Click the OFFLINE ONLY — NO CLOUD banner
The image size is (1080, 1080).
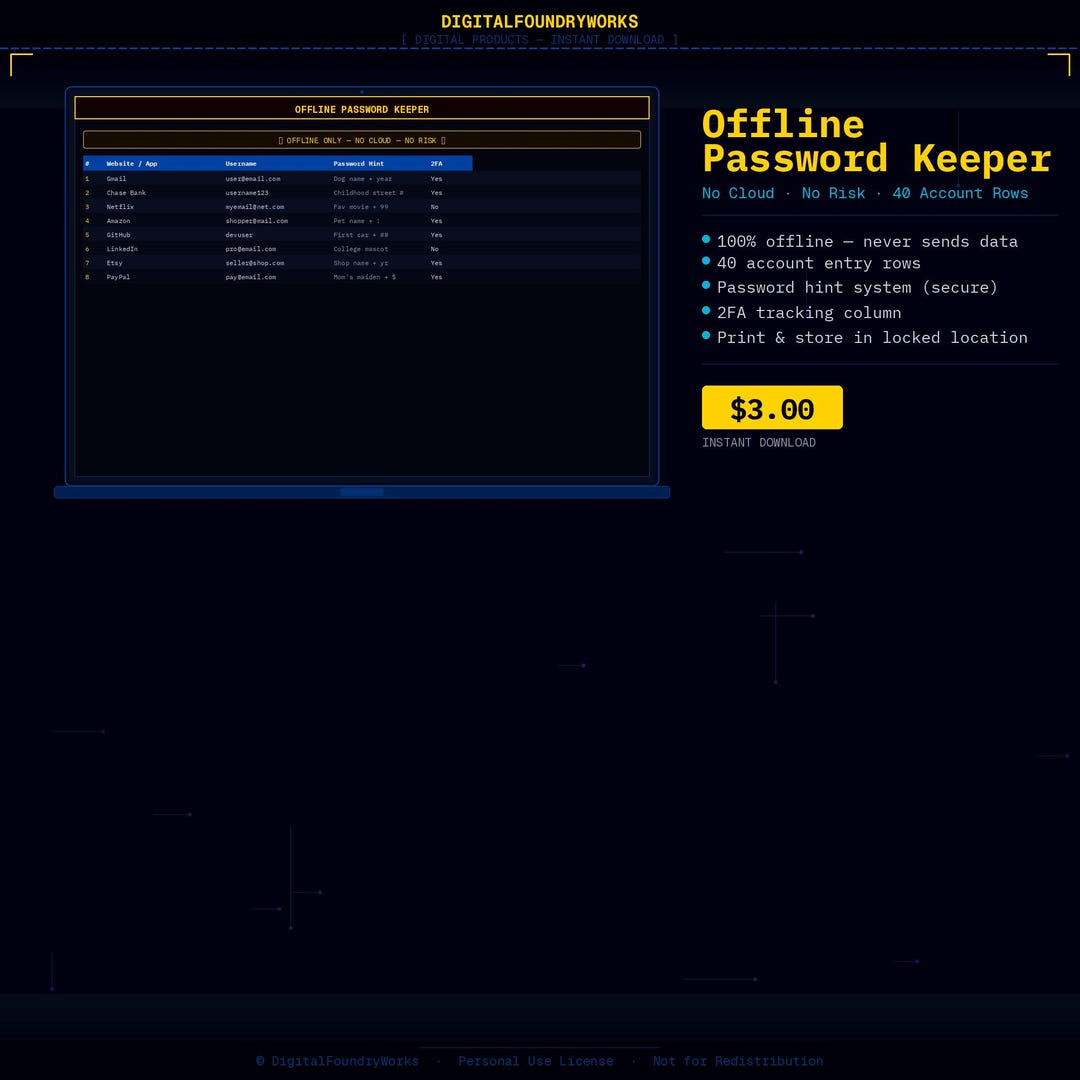pos(362,140)
